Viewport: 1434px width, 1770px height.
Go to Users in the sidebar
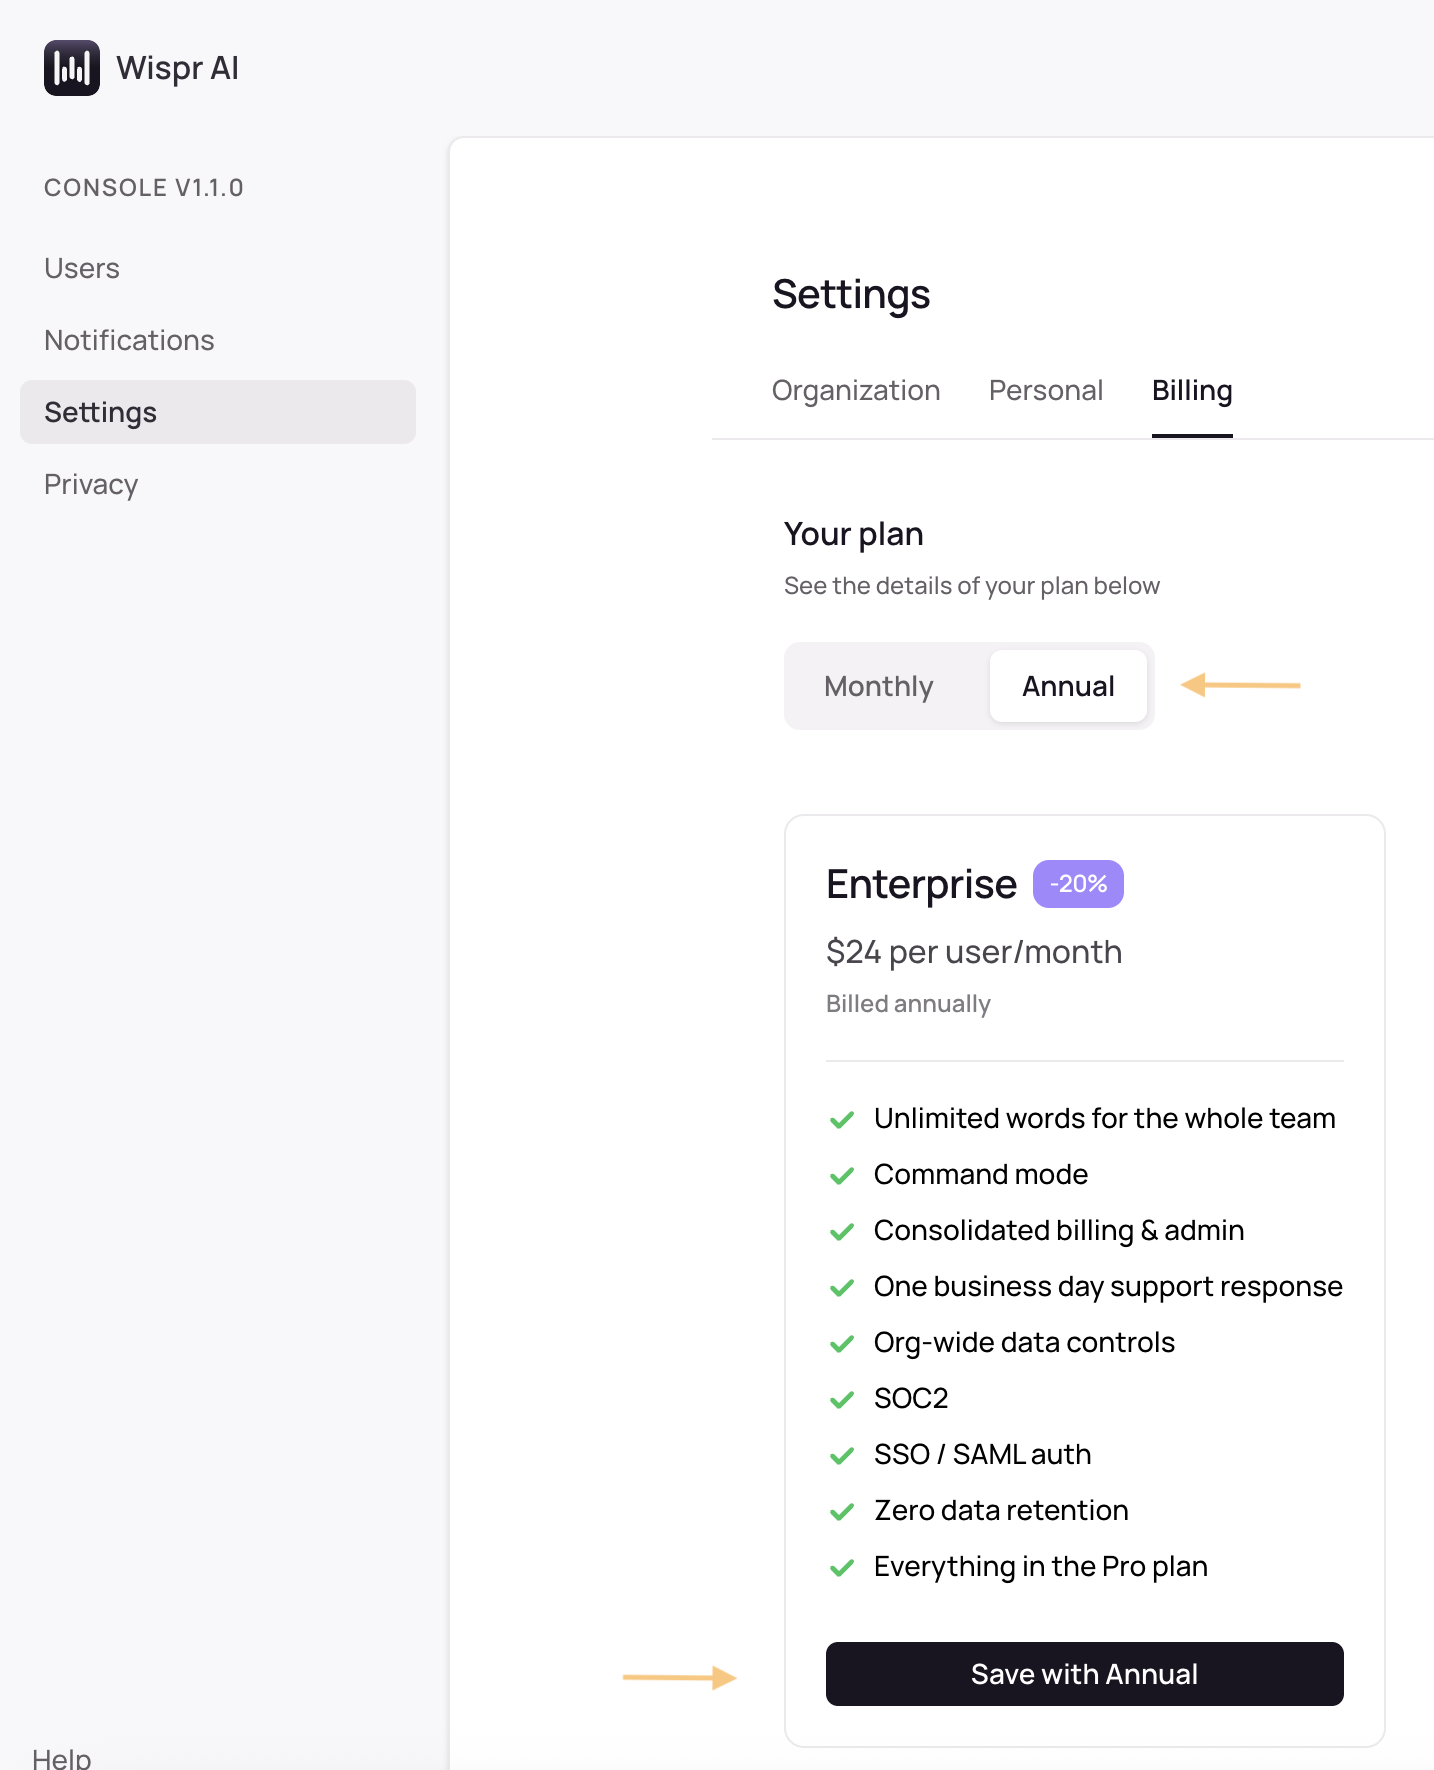point(82,268)
